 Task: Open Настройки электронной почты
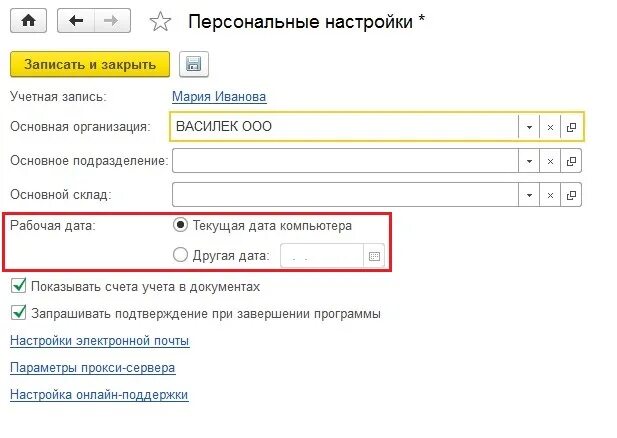click(100, 340)
